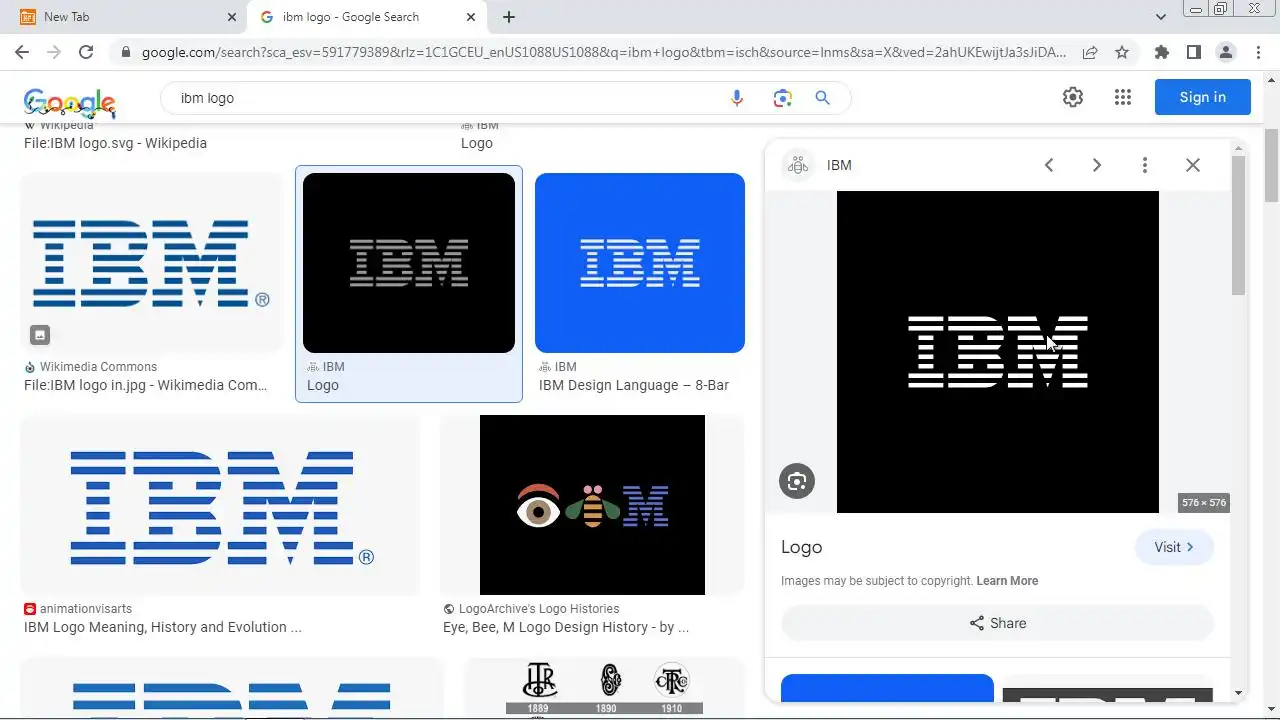Image resolution: width=1280 pixels, height=720 pixels.
Task: Expand the tab search dropdown
Action: click(1161, 17)
